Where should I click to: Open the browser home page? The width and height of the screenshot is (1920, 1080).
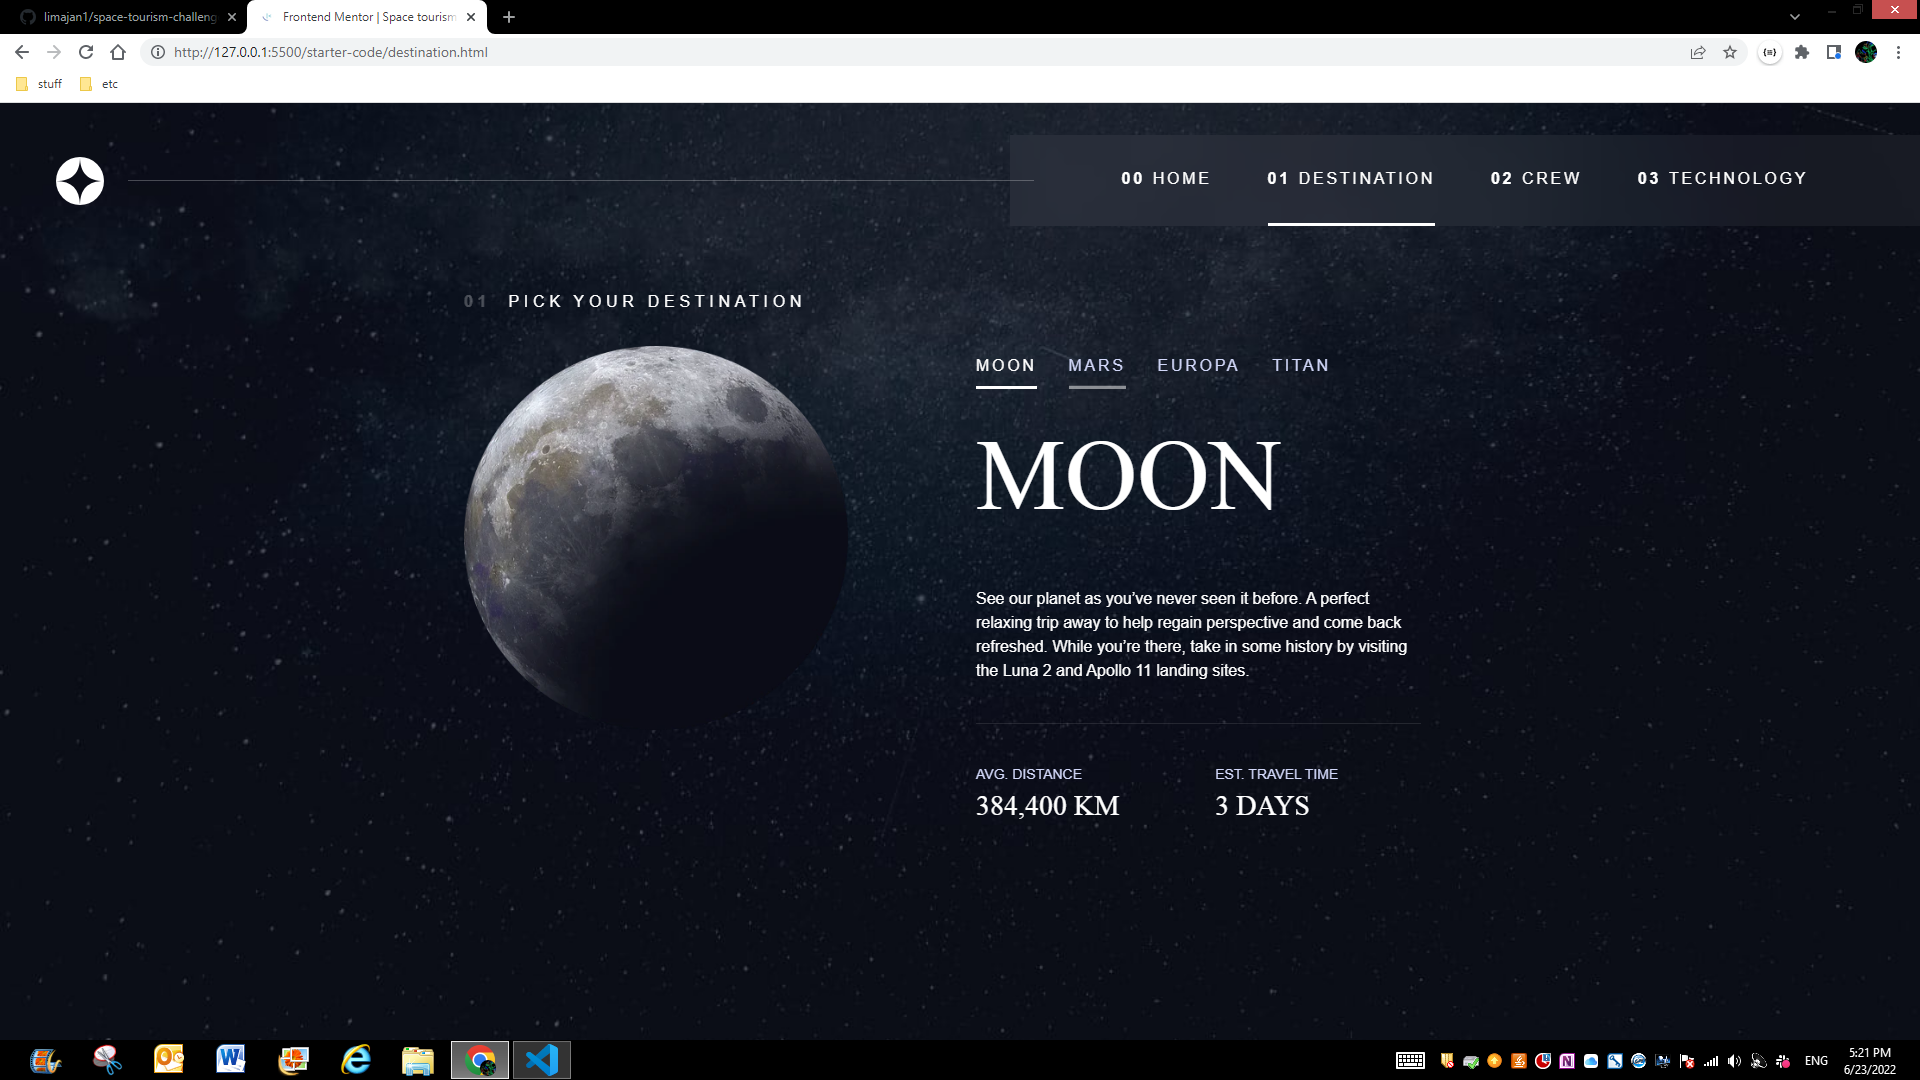118,52
